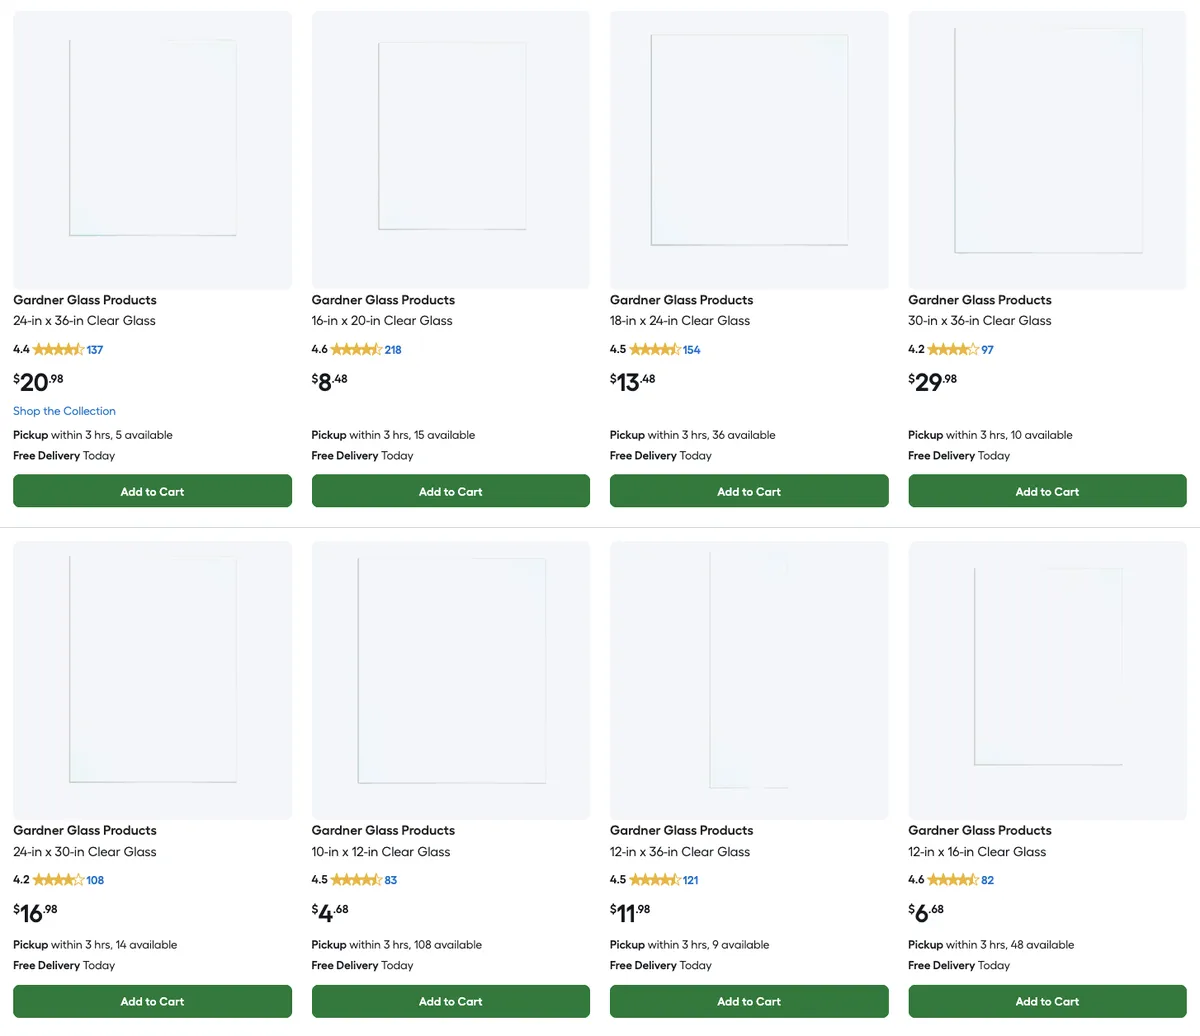Add 10-in x 12-in Clear Glass to cart
The height and width of the screenshot is (1036, 1200).
(x=450, y=1001)
